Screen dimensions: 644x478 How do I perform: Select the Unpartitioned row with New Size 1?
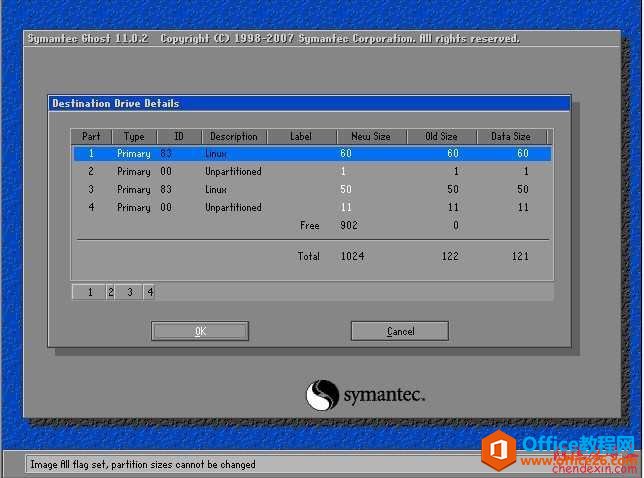313,171
